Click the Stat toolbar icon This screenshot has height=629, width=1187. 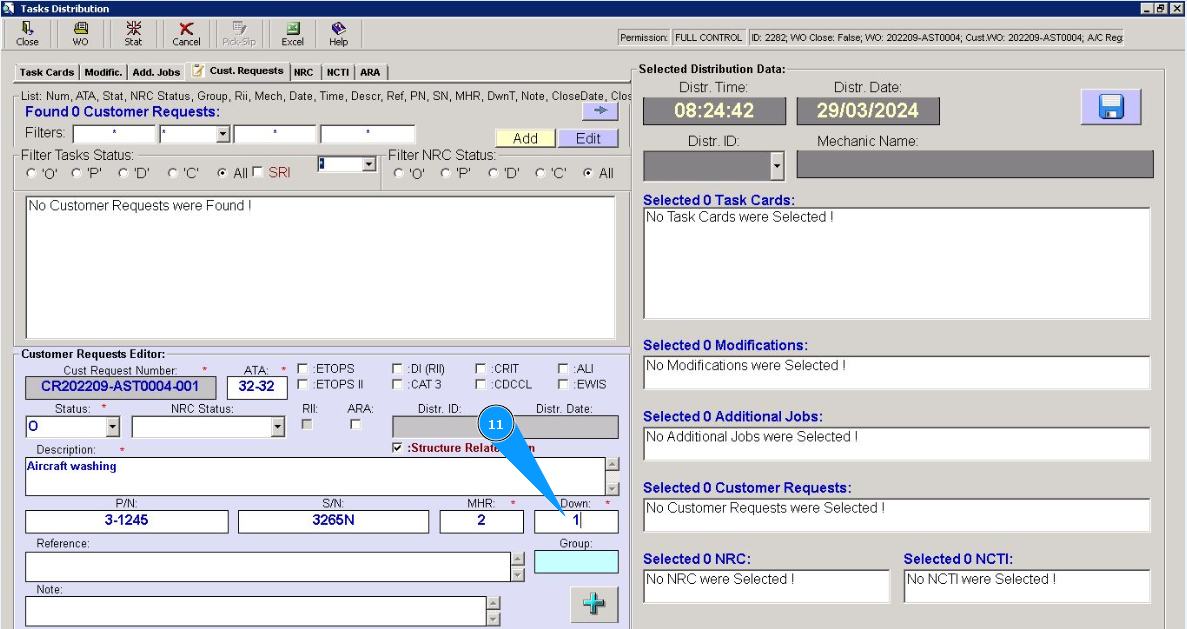(133, 34)
